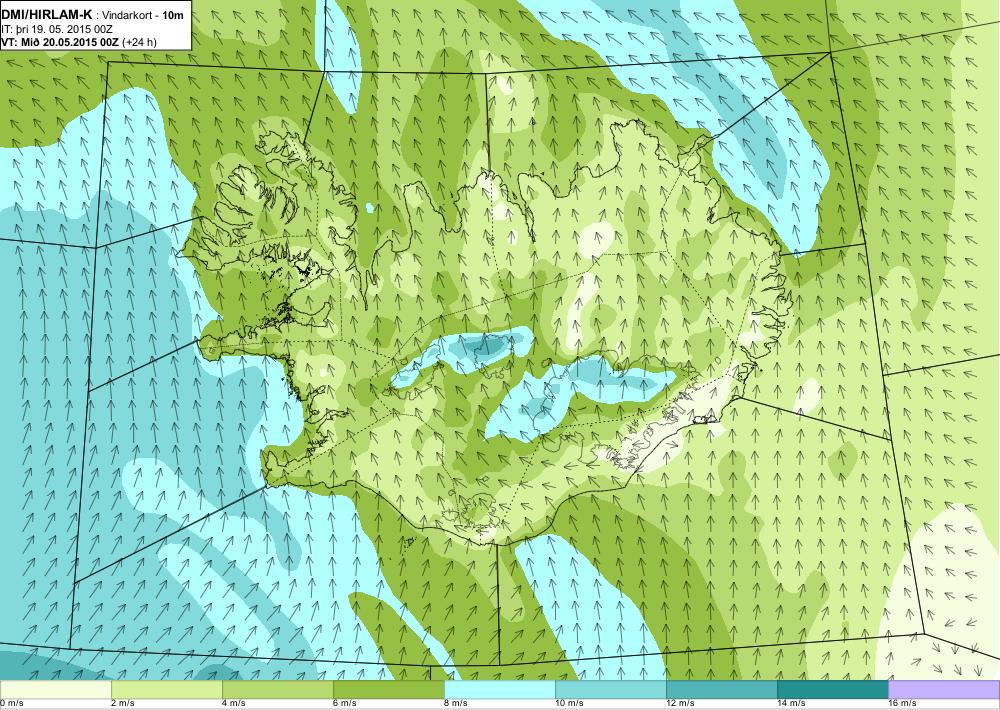Click the '12 m/s' legend label
1000x710 pixels.
click(680, 704)
